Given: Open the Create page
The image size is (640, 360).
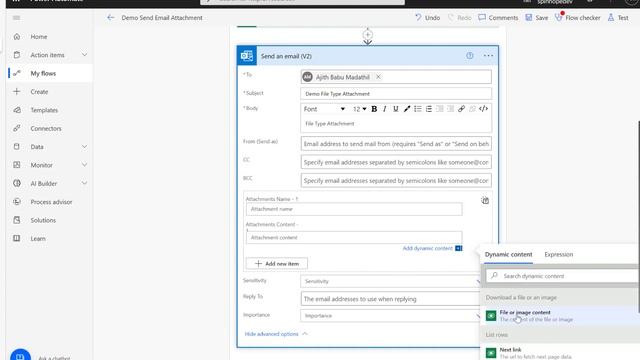Looking at the screenshot, I should pyautogui.click(x=39, y=92).
